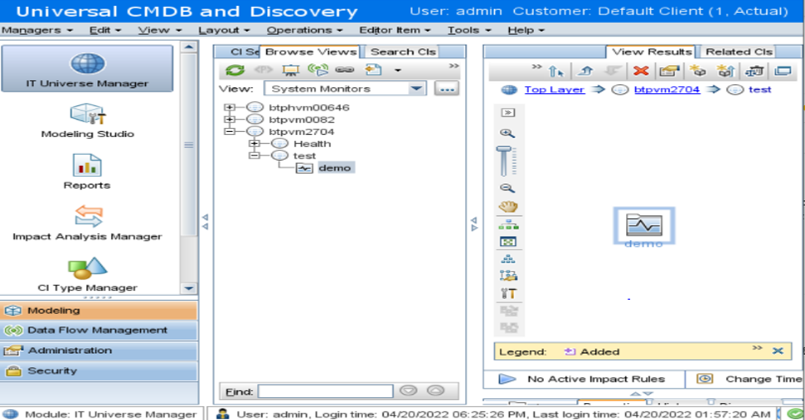Expand the Health tree node
Viewport: 805px width, 420px height.
coord(254,144)
